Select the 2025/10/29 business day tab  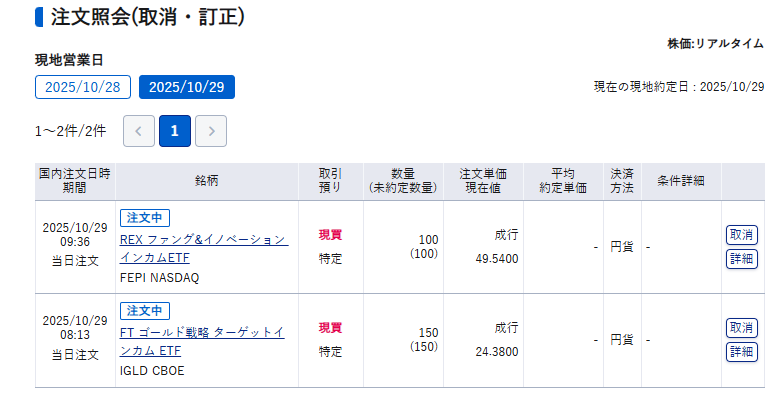coord(187,87)
